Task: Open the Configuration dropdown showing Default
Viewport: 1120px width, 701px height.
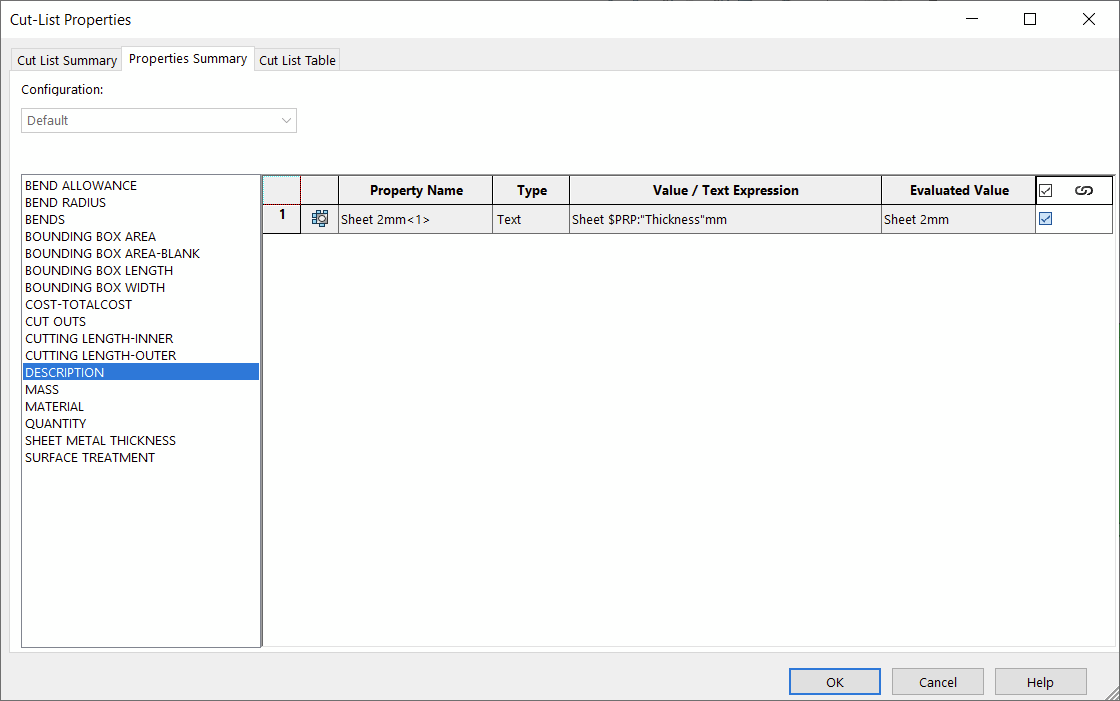Action: click(x=159, y=120)
